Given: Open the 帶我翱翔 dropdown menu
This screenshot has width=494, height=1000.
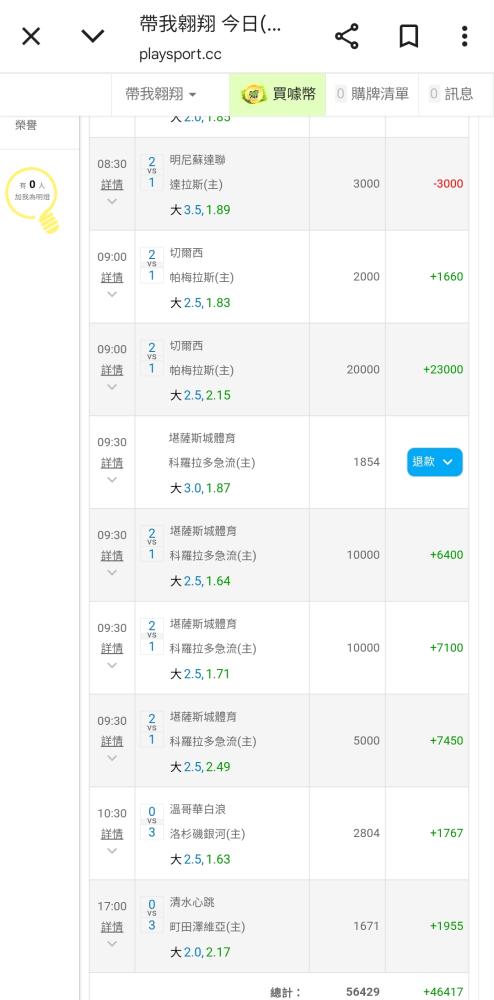Looking at the screenshot, I should pyautogui.click(x=161, y=94).
